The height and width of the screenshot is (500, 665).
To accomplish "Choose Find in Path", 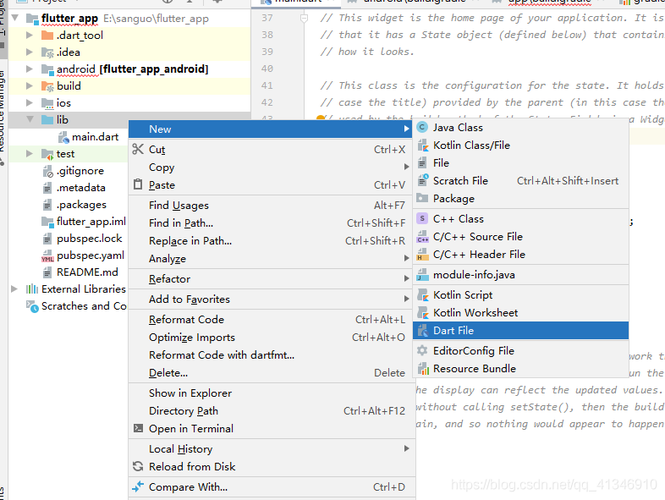I will (x=271, y=223).
